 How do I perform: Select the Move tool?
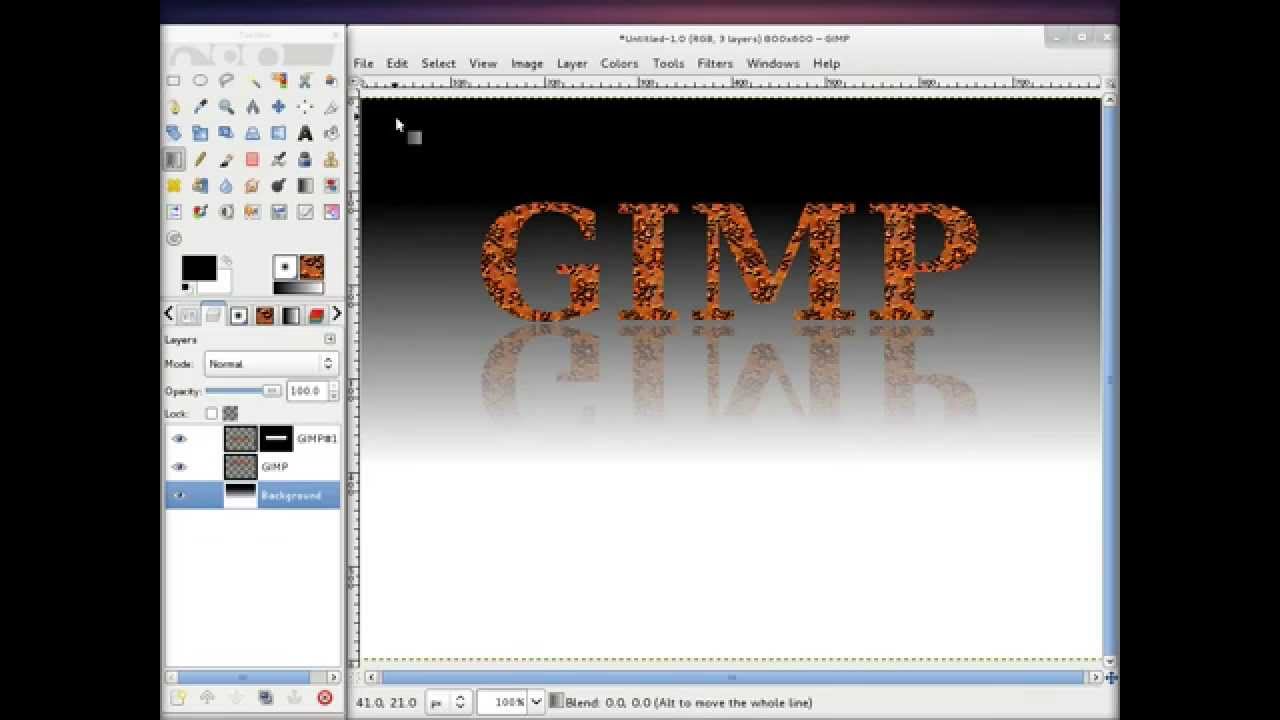pos(278,107)
